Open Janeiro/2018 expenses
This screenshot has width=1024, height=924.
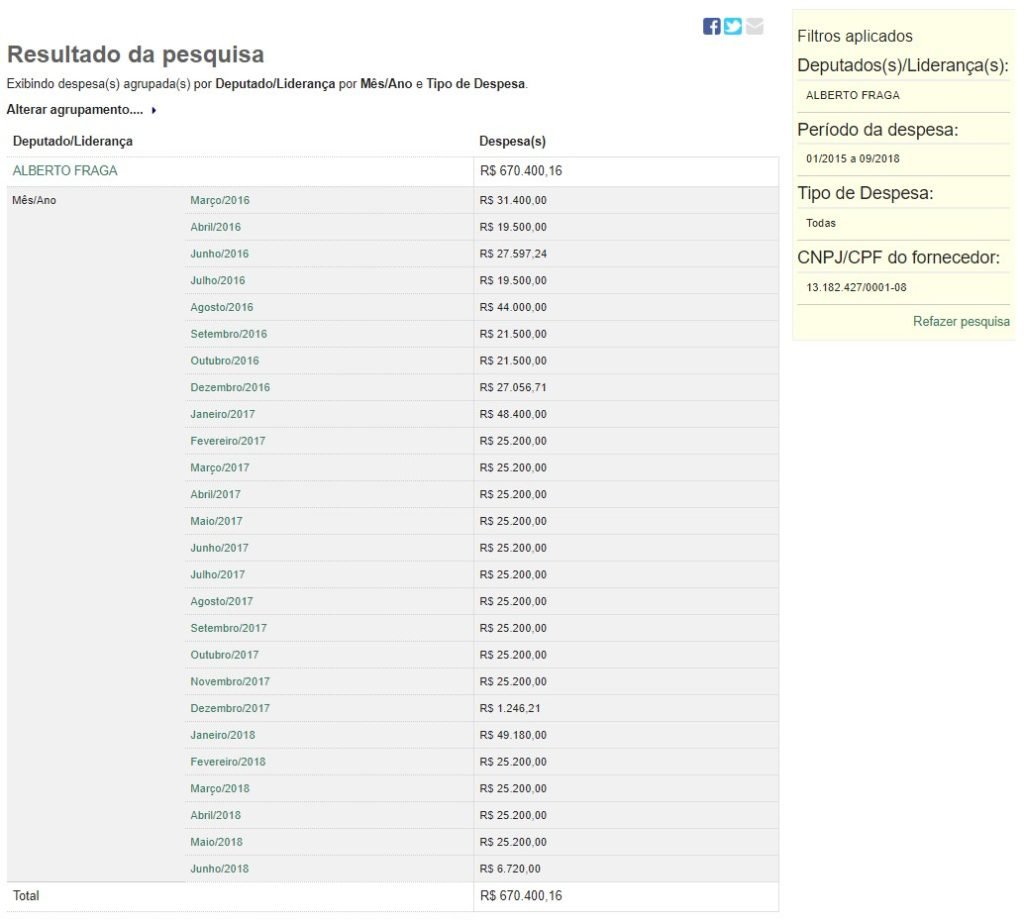223,735
